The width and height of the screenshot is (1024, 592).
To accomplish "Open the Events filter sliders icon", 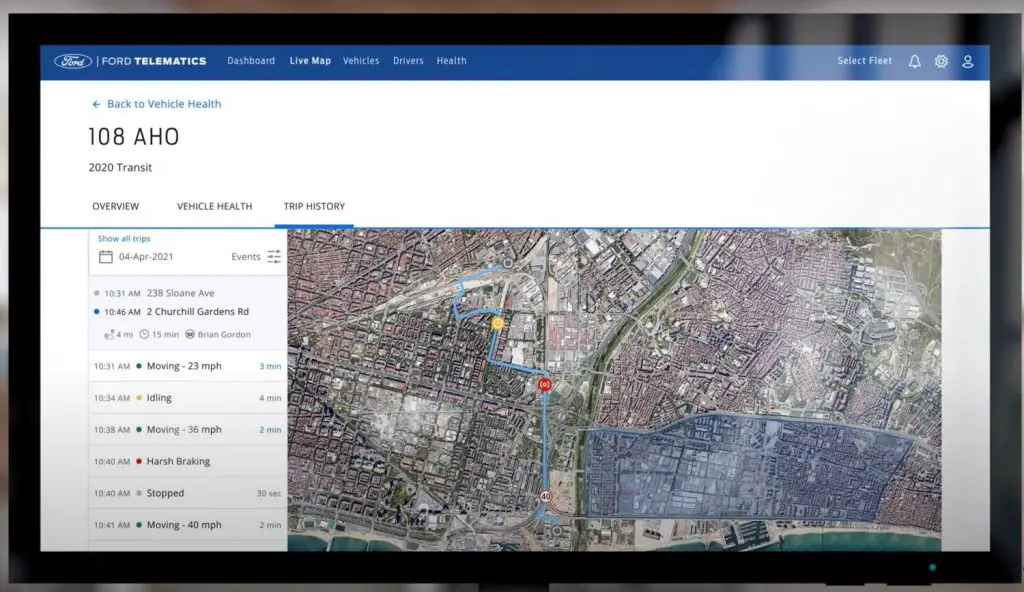I will coord(274,257).
